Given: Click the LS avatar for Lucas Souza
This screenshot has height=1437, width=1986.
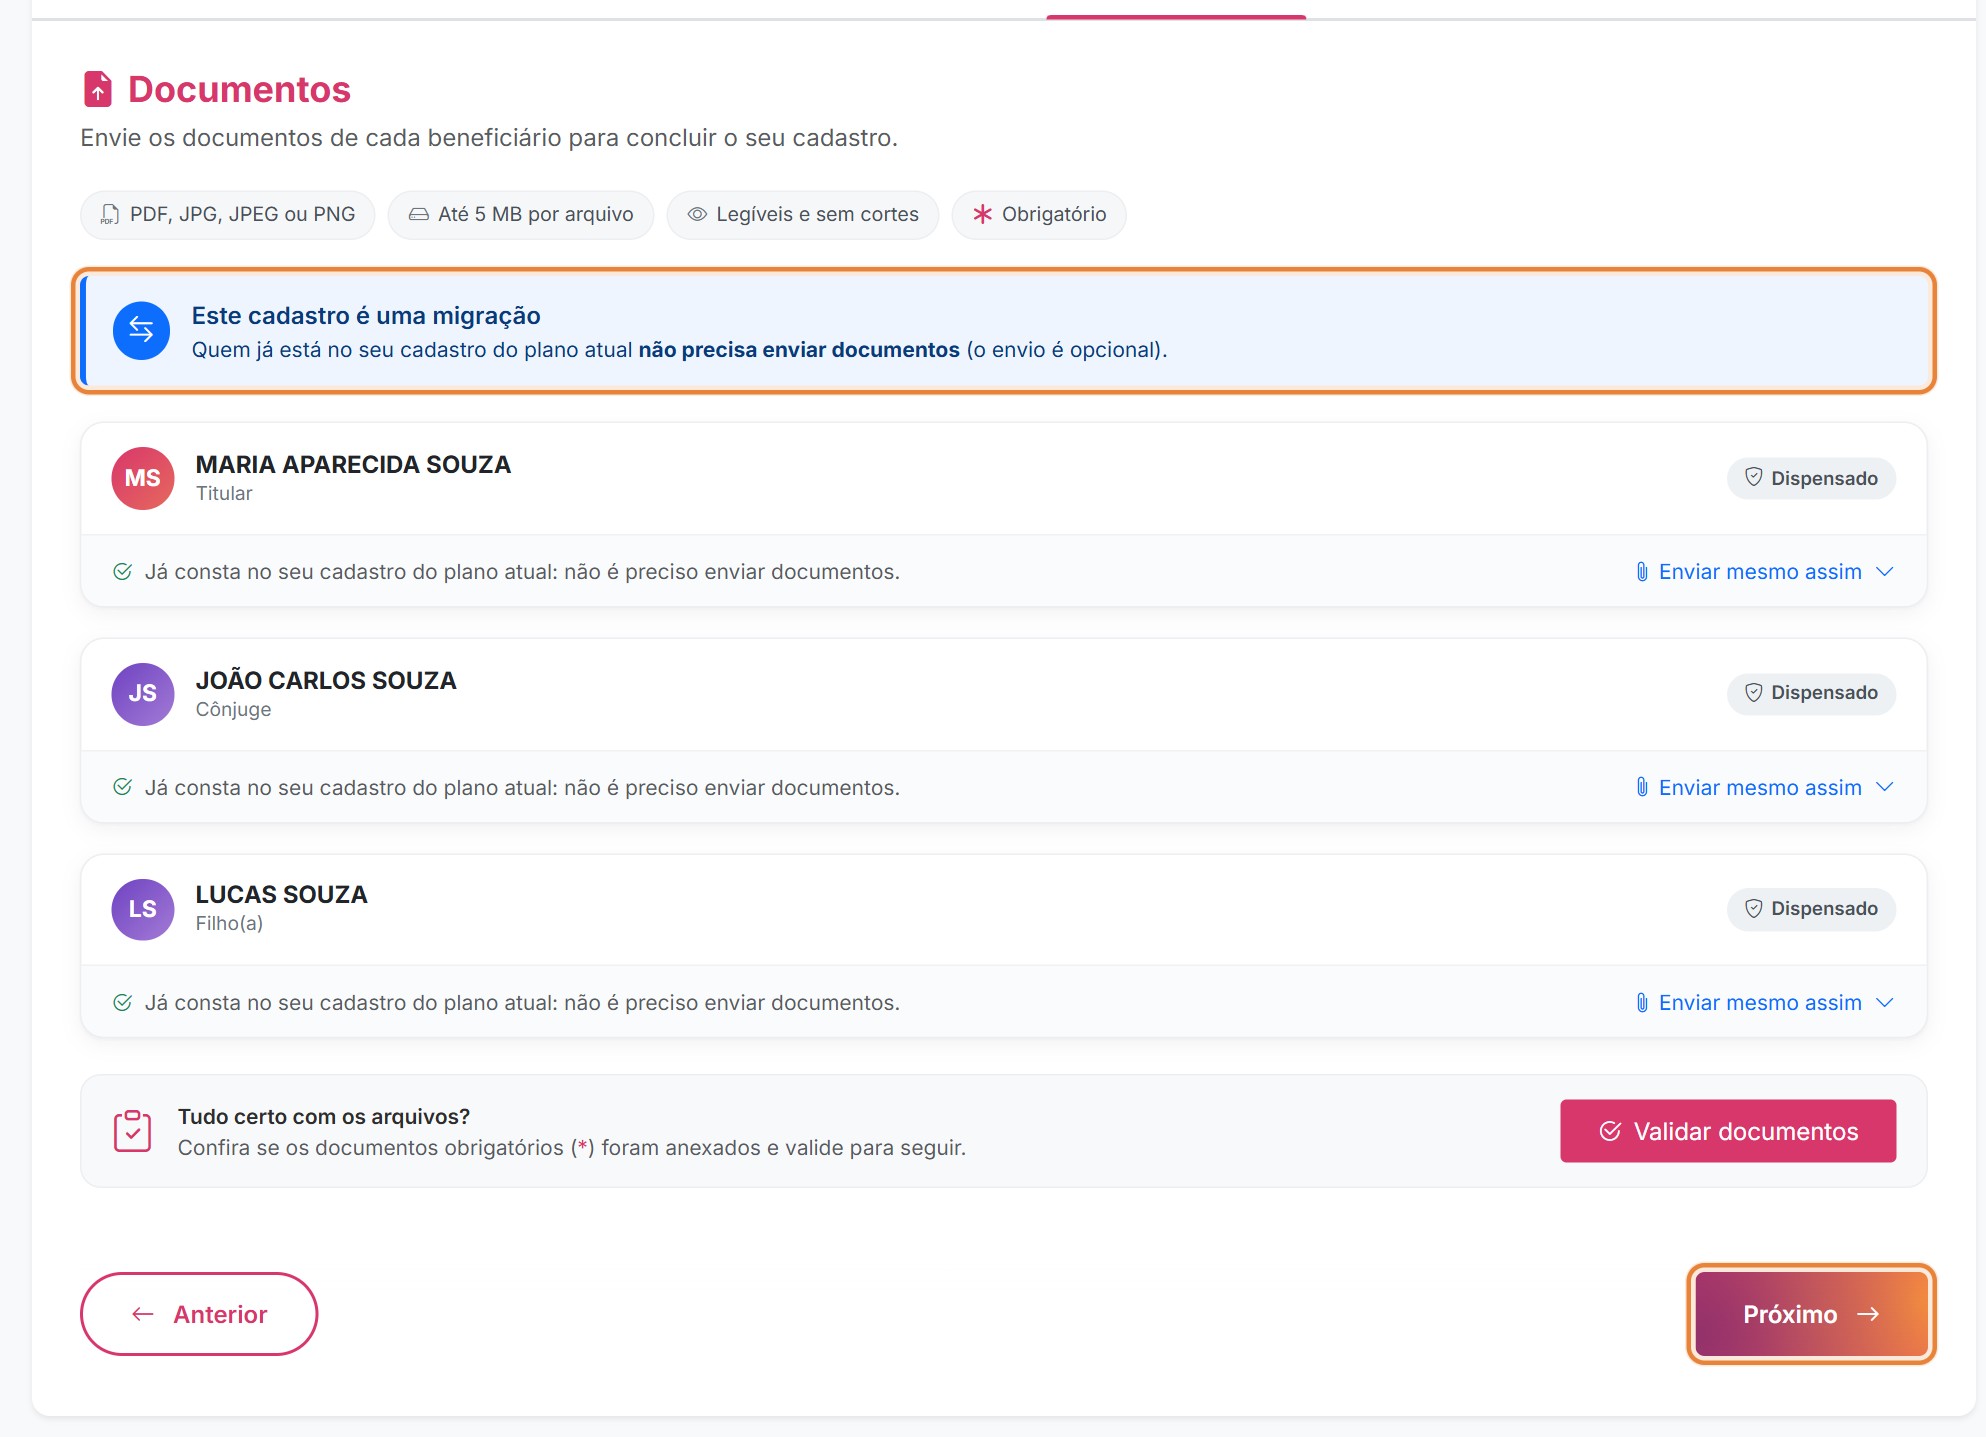Looking at the screenshot, I should tap(143, 909).
